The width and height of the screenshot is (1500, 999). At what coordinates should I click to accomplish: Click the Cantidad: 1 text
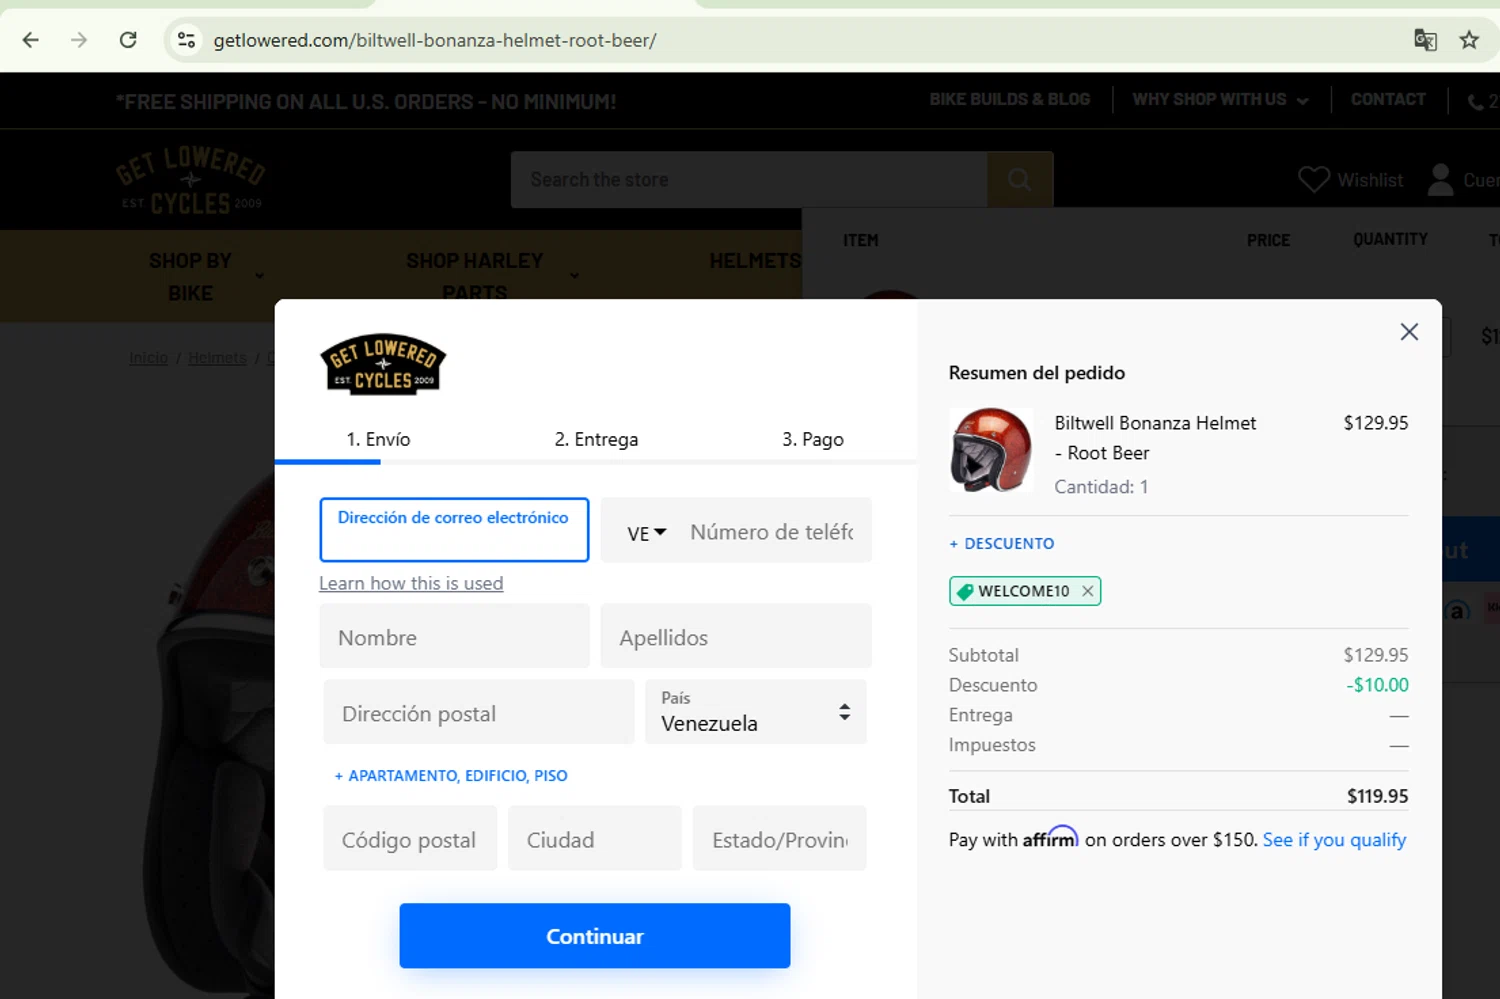pos(1101,487)
